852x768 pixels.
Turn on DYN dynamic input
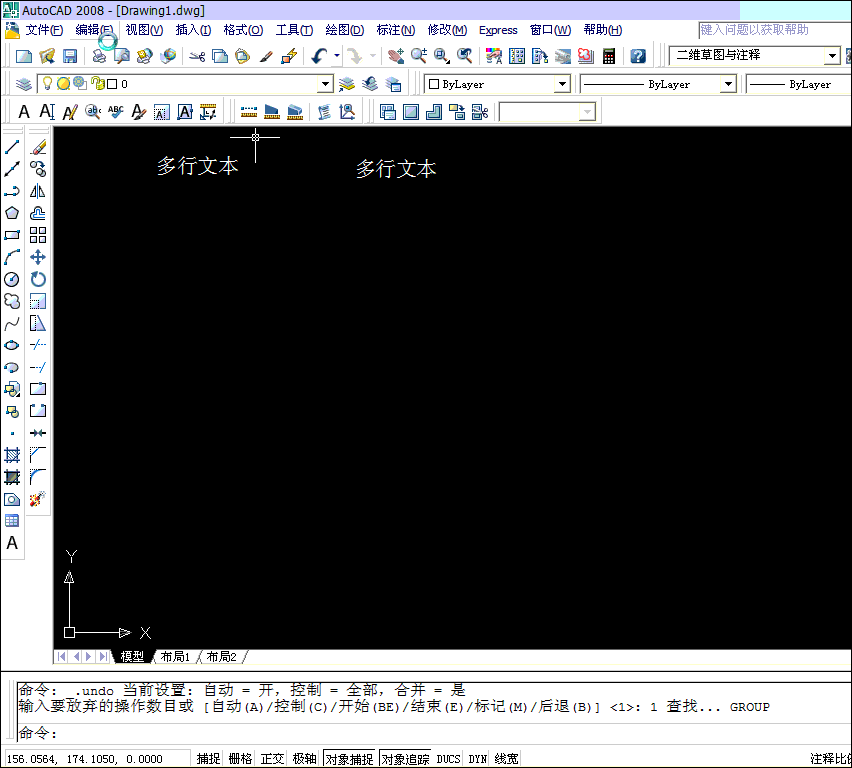(477, 758)
